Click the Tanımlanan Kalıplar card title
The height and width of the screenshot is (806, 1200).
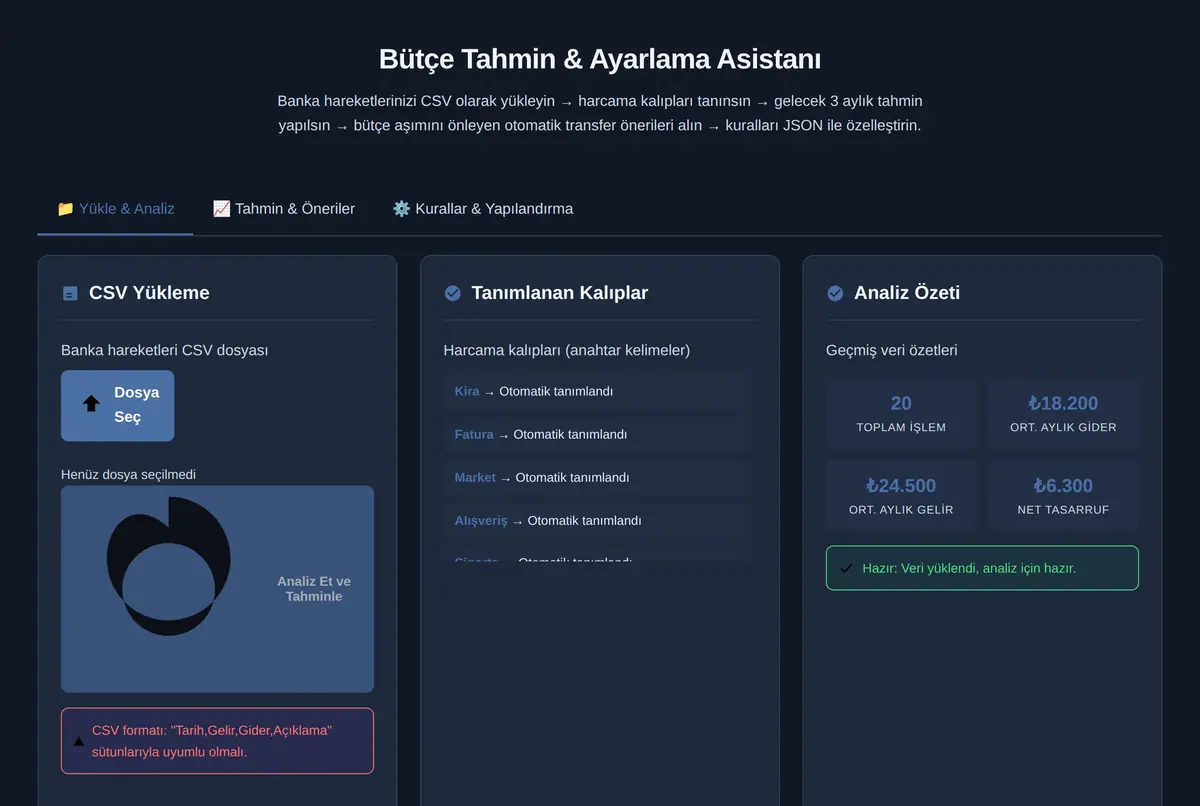pos(560,293)
